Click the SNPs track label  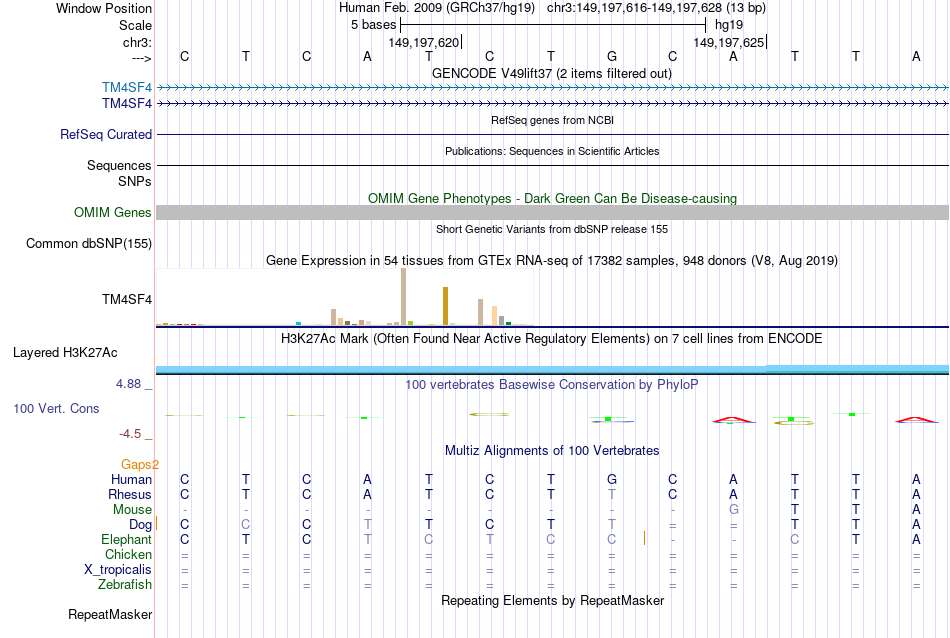click(135, 181)
